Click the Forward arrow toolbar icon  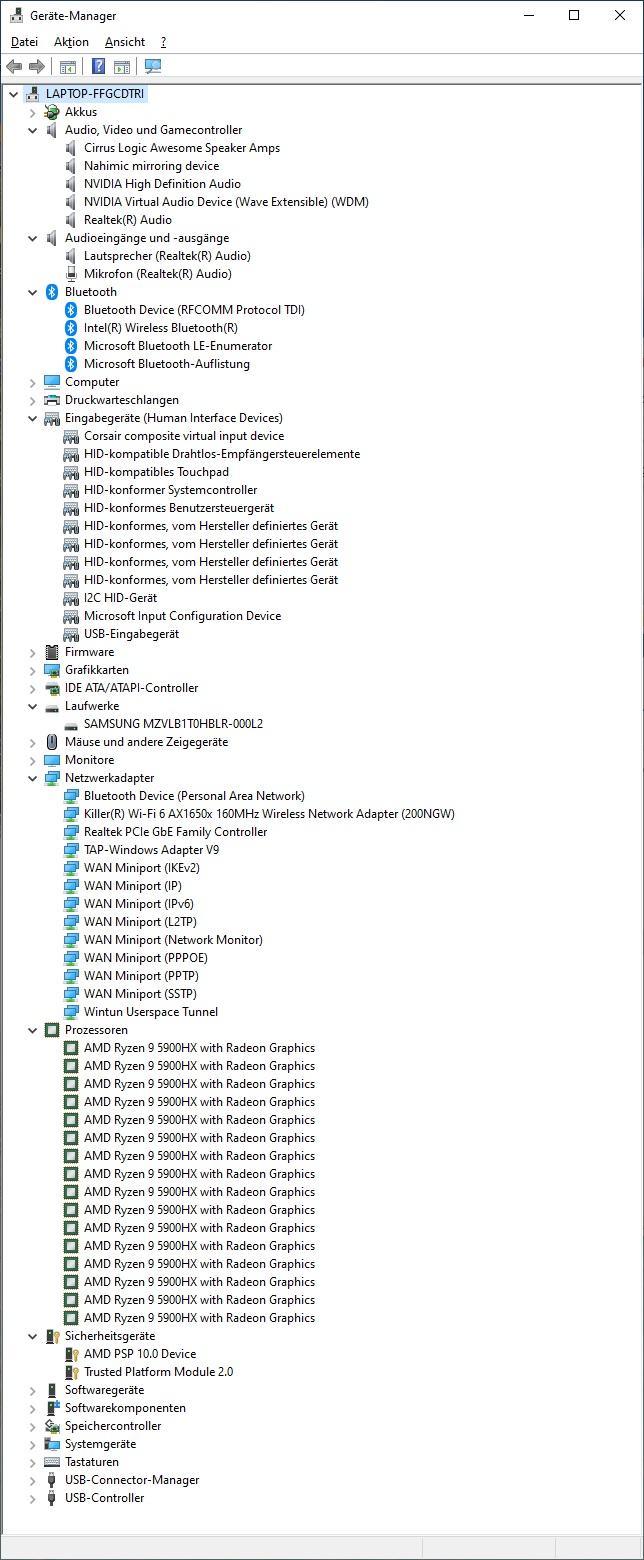coord(37,67)
